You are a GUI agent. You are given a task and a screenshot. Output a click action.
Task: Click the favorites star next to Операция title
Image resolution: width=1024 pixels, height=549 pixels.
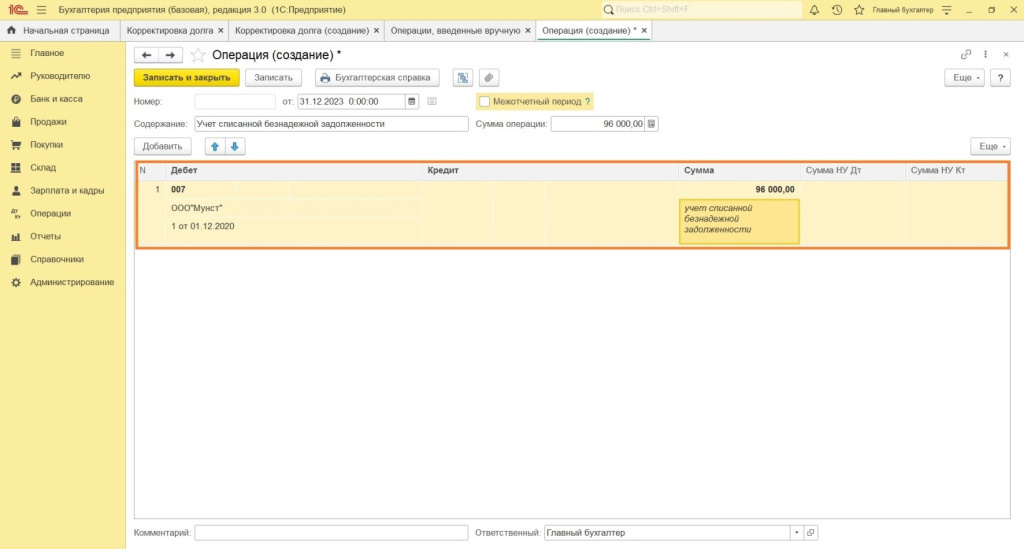coord(198,55)
